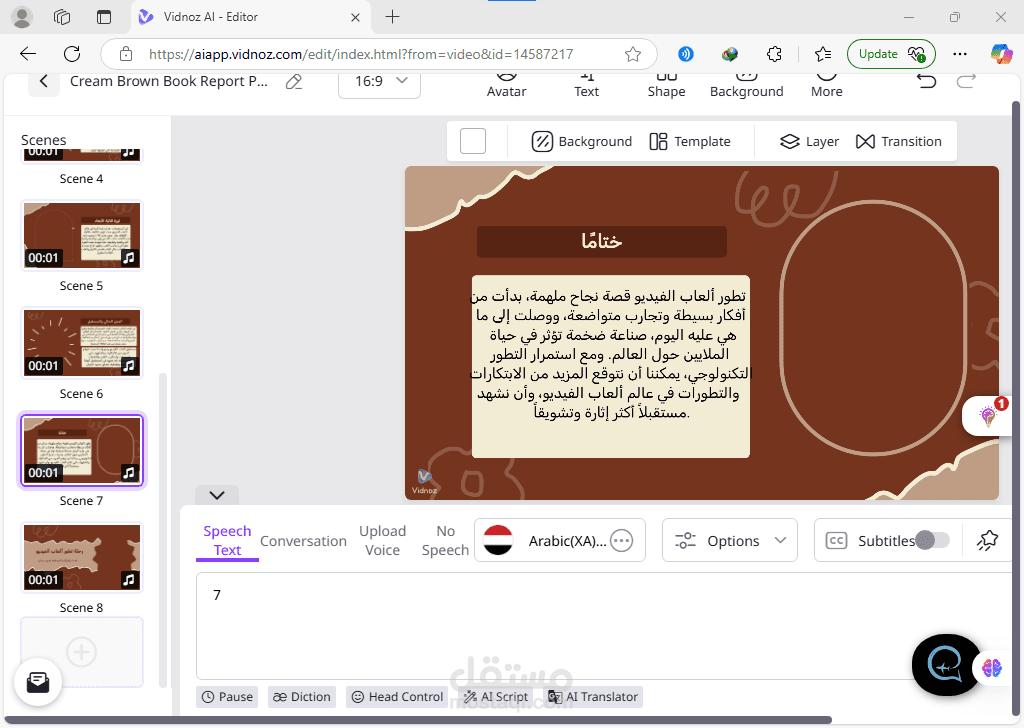1024x728 pixels.
Task: Open Arabic(XA) voice selector
Action: pyautogui.click(x=560, y=541)
